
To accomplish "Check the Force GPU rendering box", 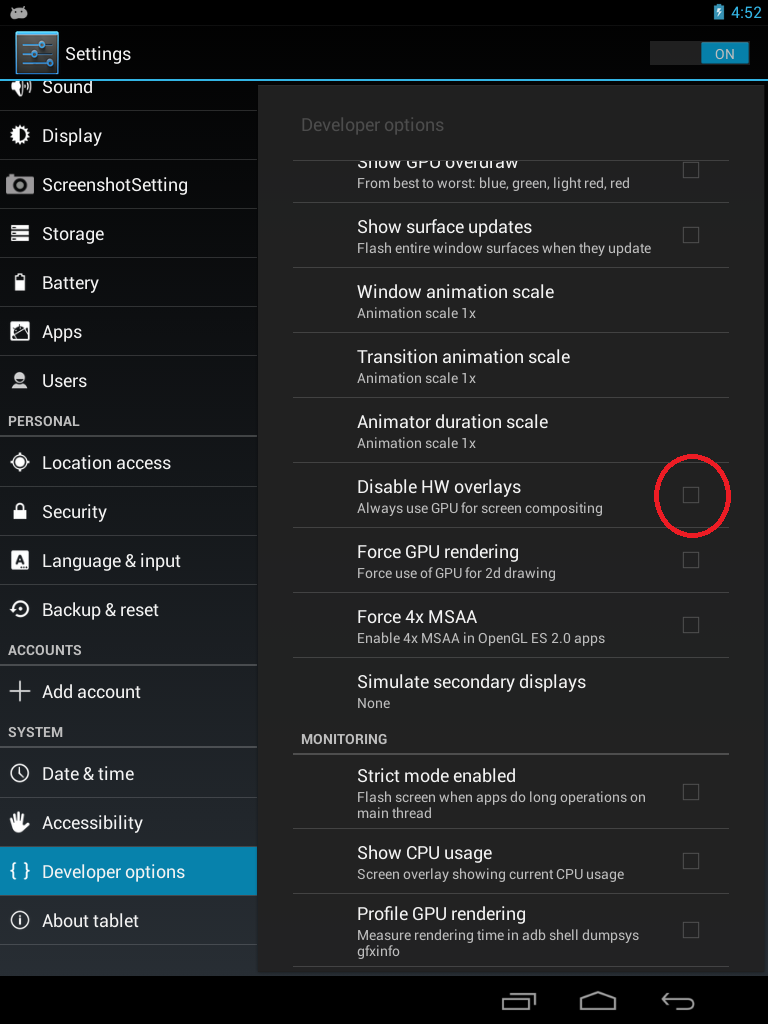I will [x=691, y=560].
